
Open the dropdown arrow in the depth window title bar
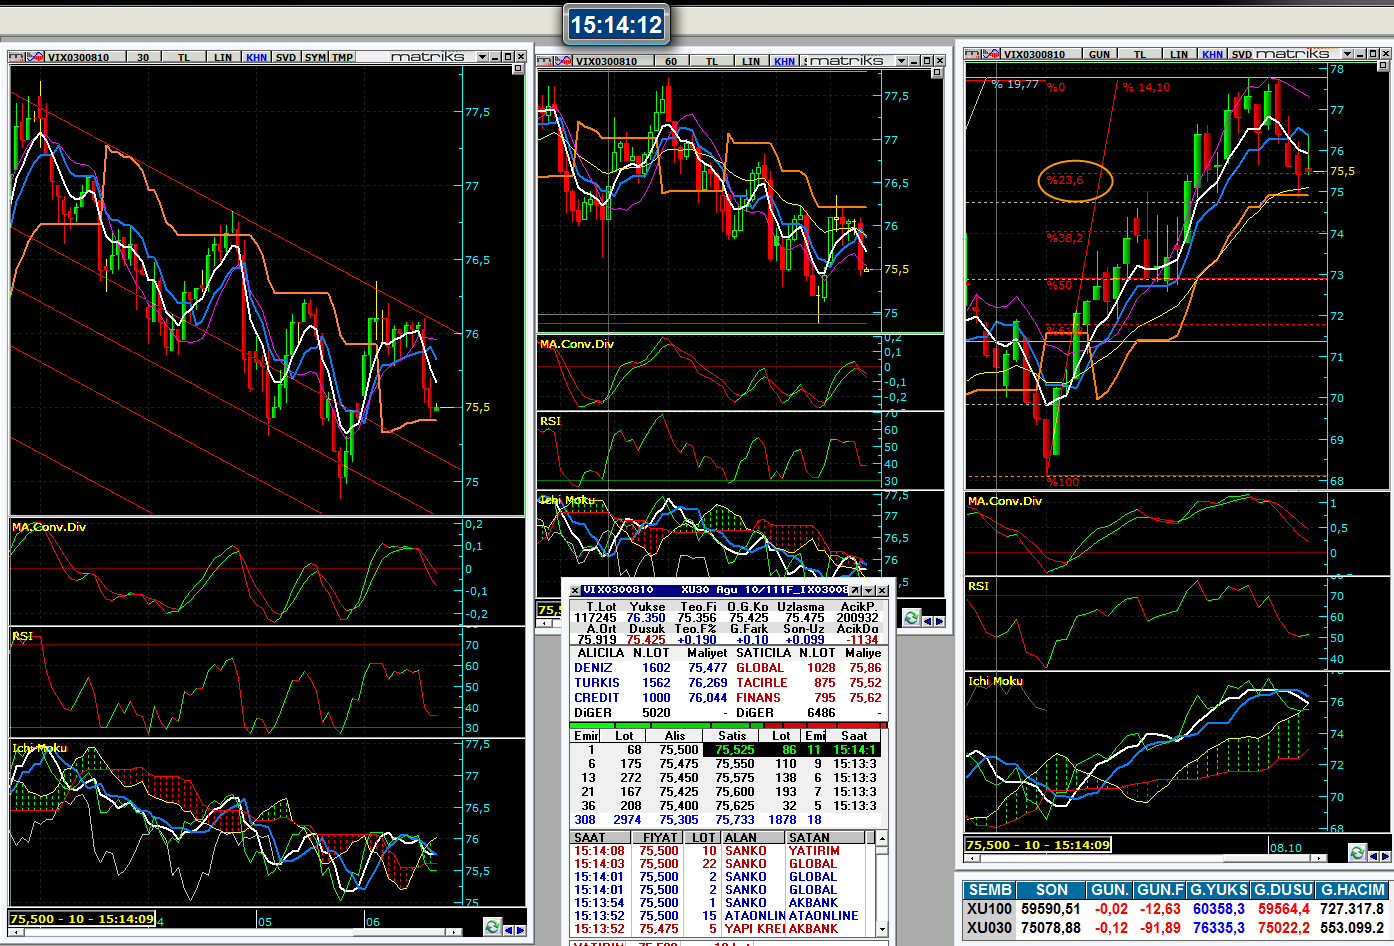tap(868, 590)
